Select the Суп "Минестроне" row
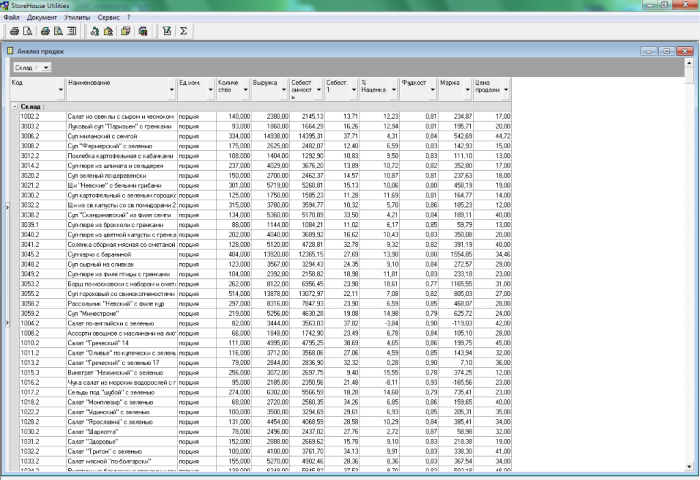Viewport: 700px width, 480px height. [120, 313]
